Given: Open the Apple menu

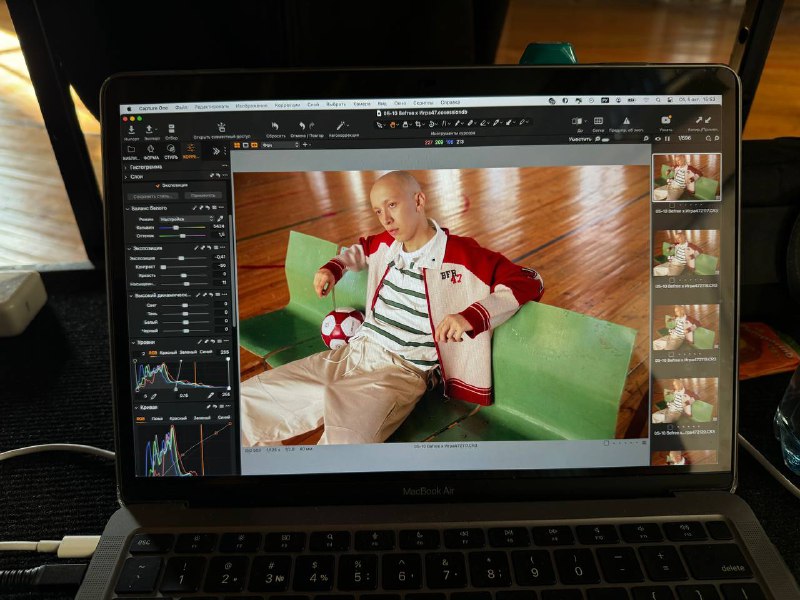Looking at the screenshot, I should pyautogui.click(x=129, y=109).
